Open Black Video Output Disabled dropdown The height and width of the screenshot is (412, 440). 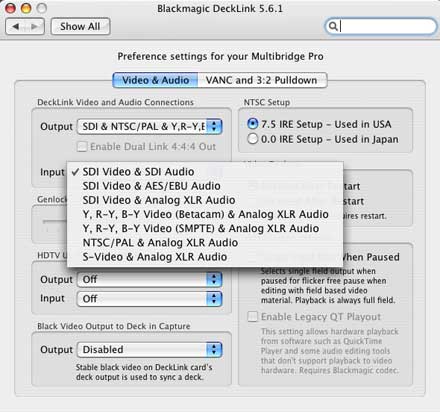(150, 350)
